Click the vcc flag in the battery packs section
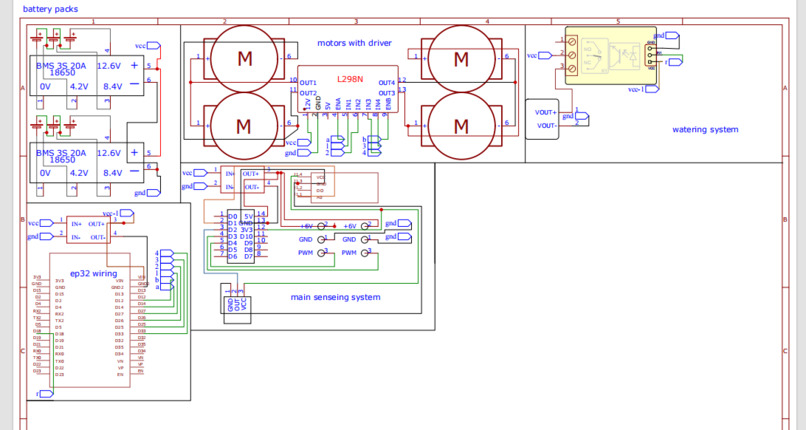806x430 pixels. [x=148, y=46]
